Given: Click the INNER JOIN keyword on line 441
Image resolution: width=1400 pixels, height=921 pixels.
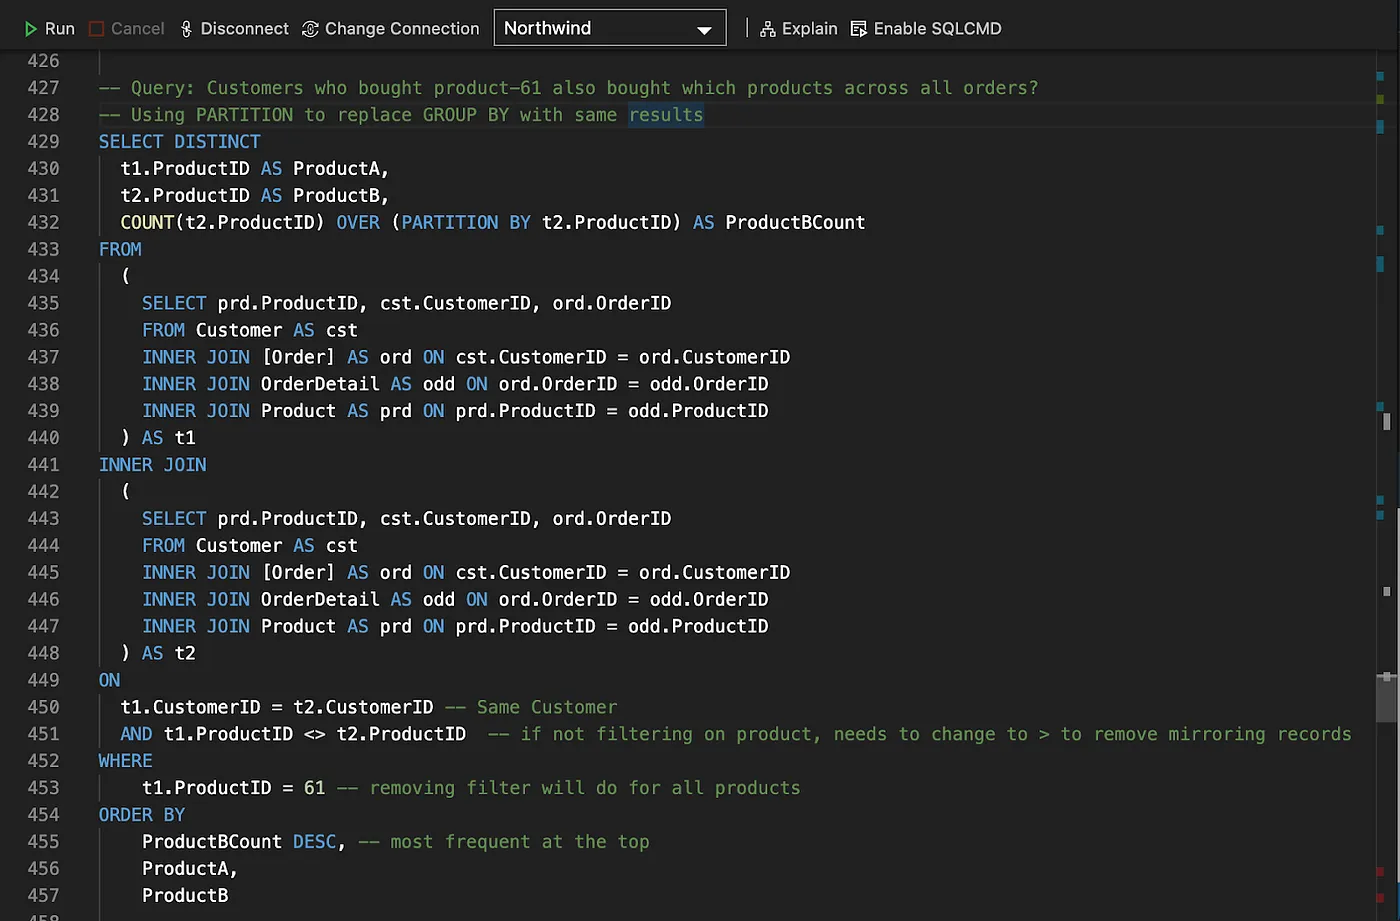Looking at the screenshot, I should pos(153,465).
